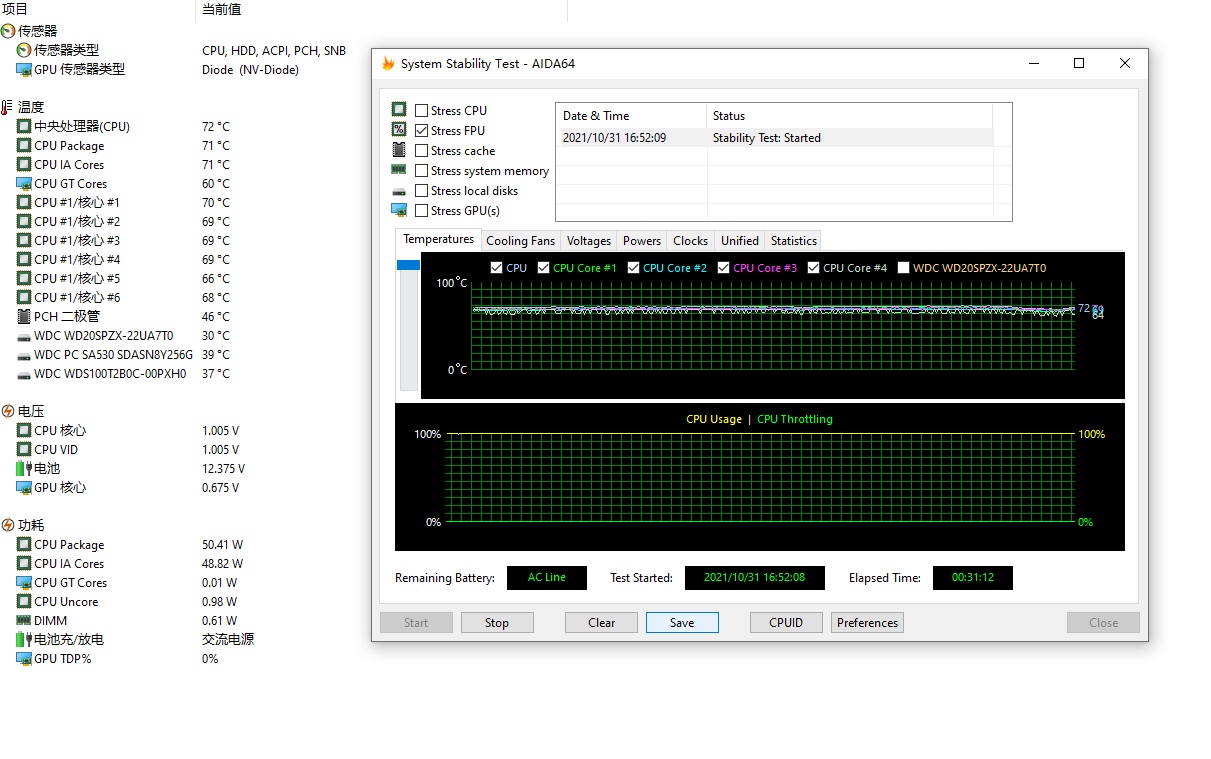Uncheck the Stress FPU checkbox
This screenshot has height=759, width=1211.
click(421, 131)
